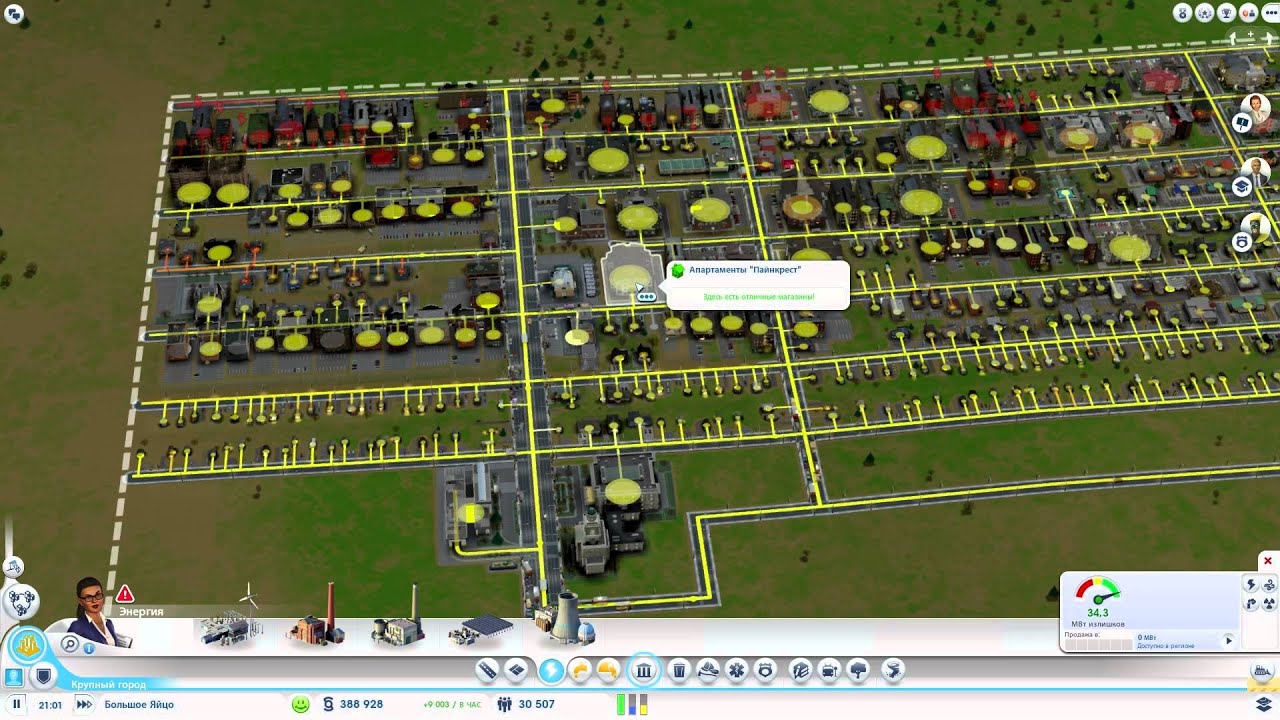Viewport: 1280px width, 720px height.
Task: Click the rotate camera right arrow
Action: [1269, 38]
